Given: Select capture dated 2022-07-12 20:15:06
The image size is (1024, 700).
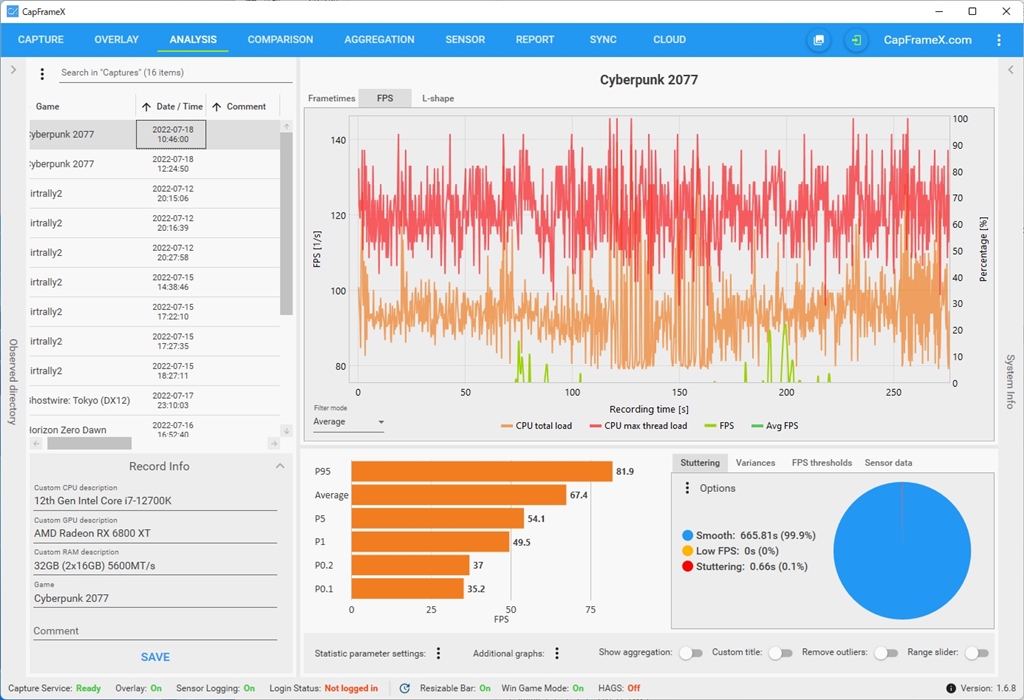Looking at the screenshot, I should 154,193.
